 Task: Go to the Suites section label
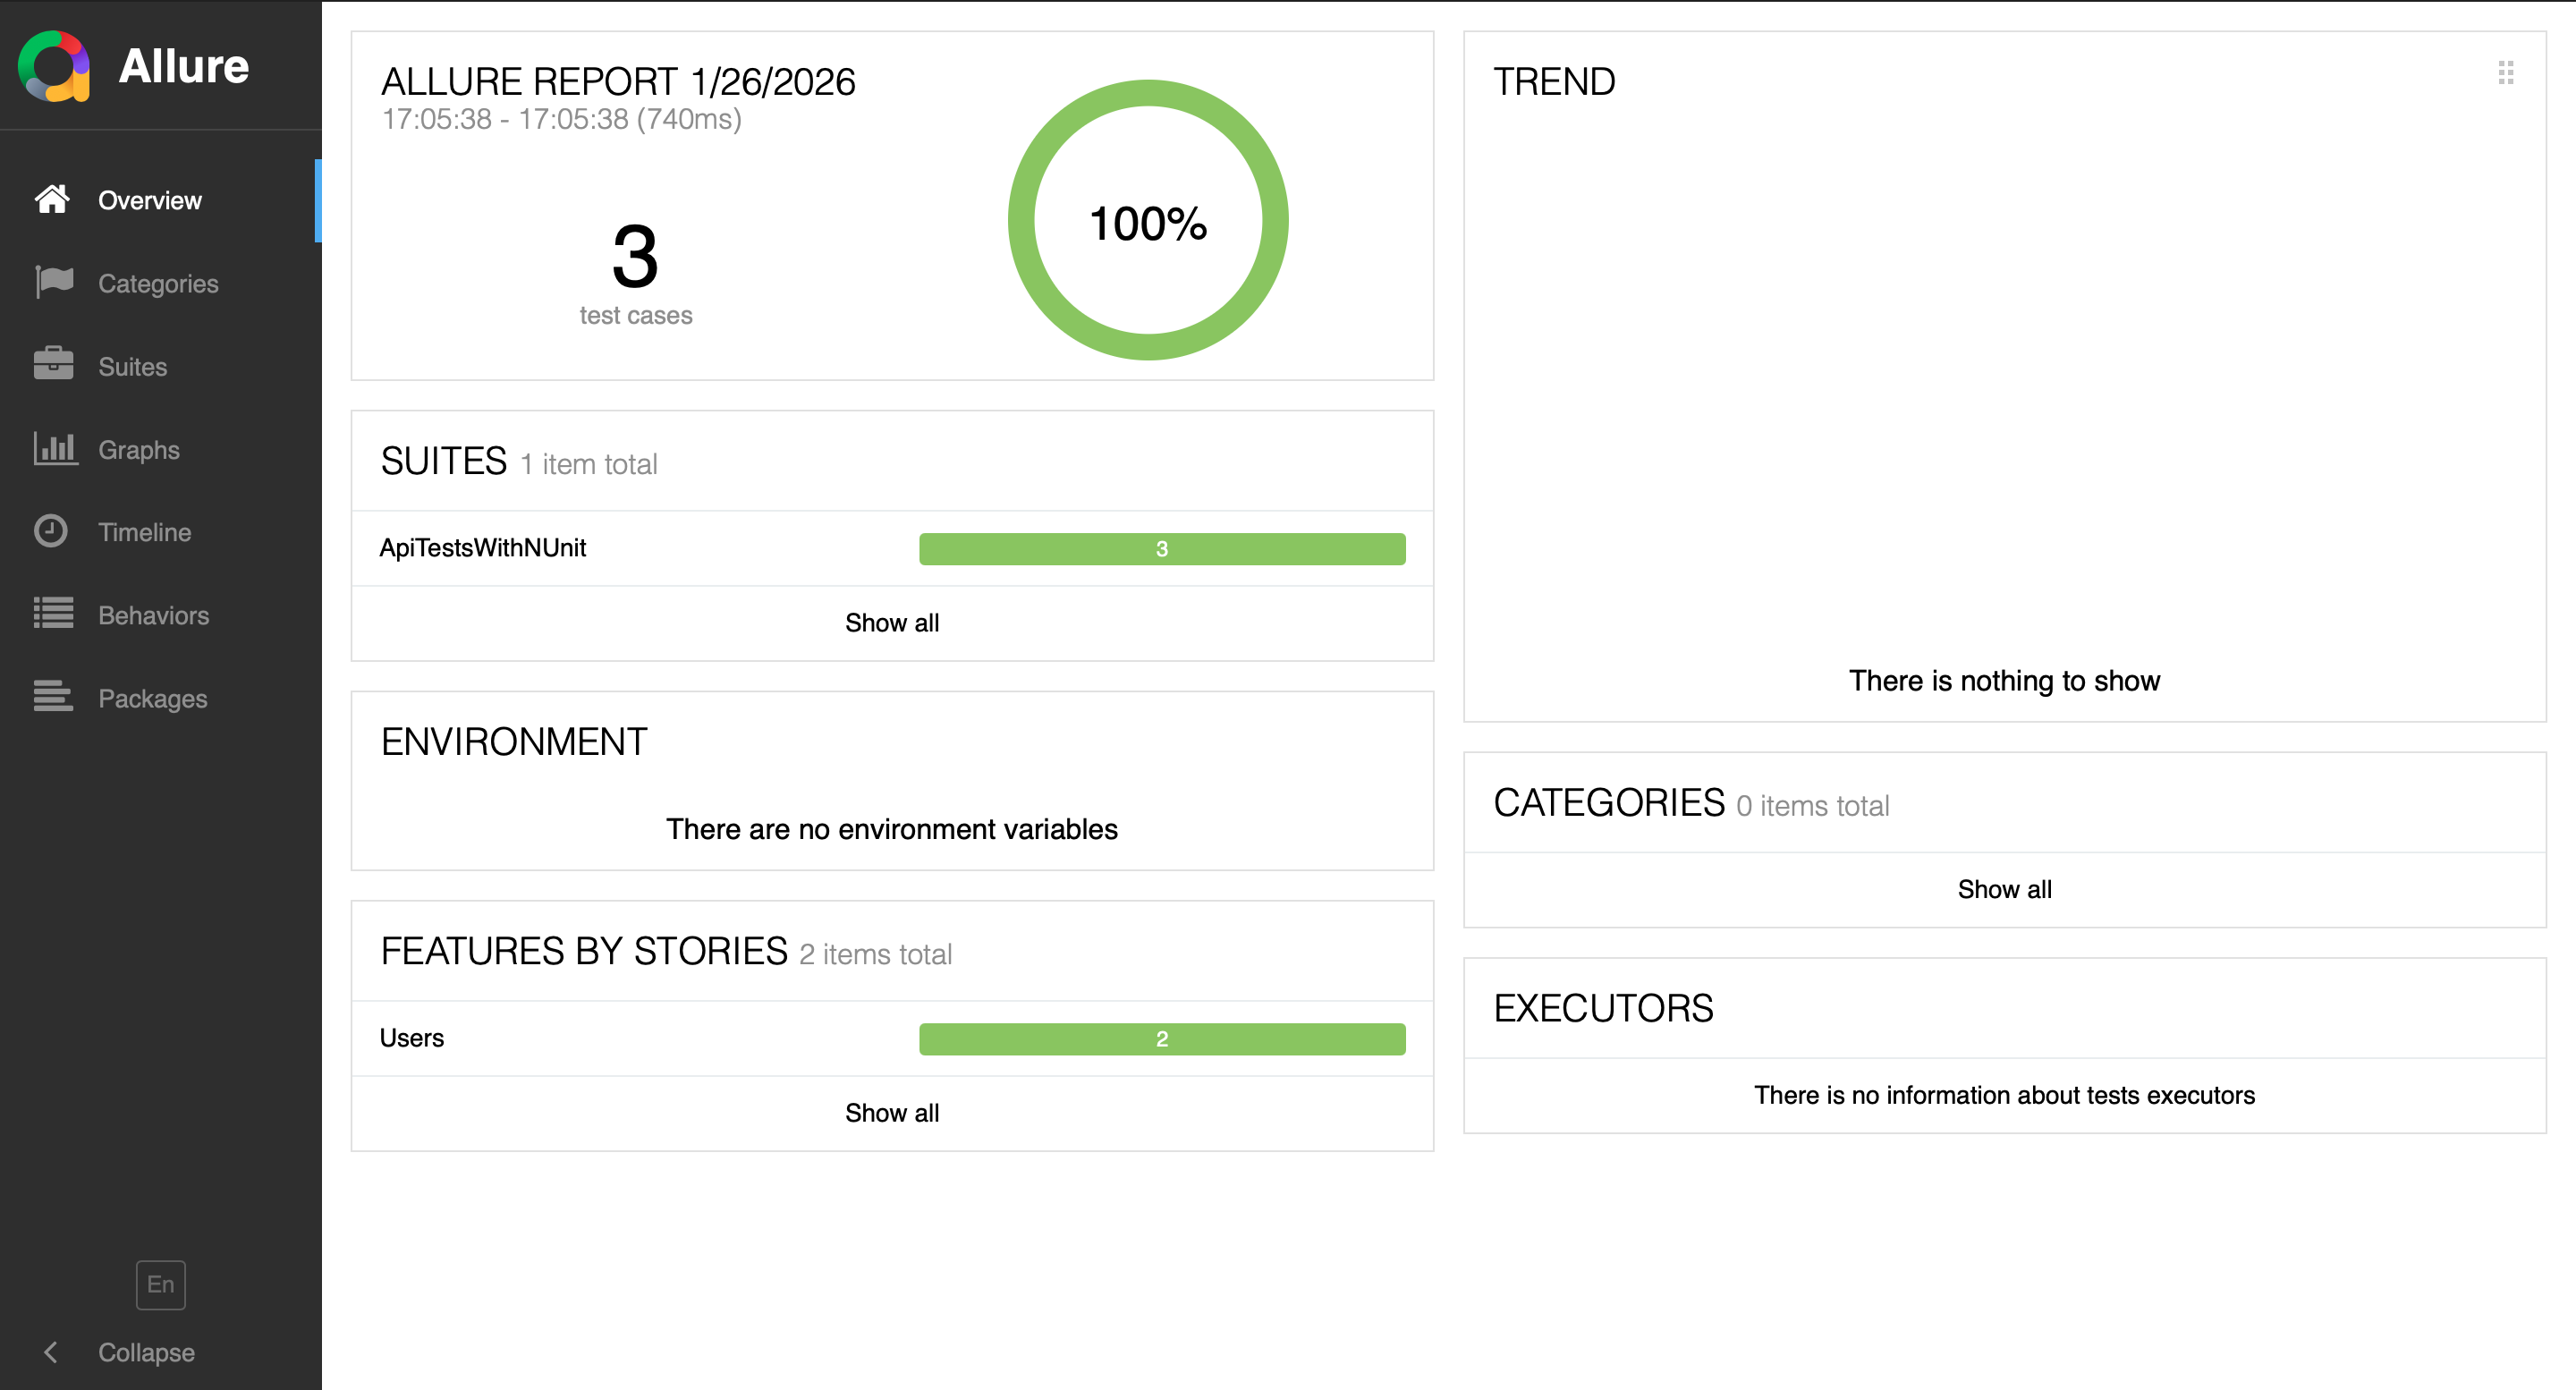pos(133,366)
